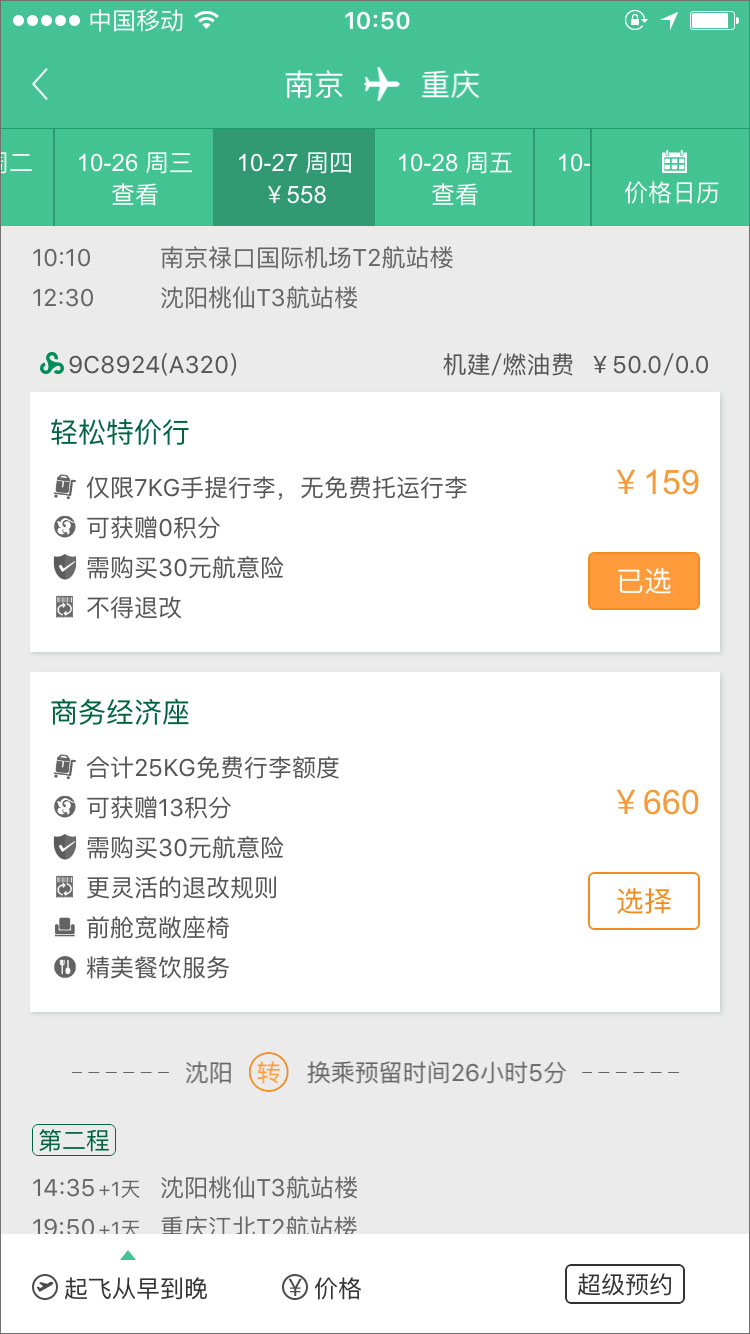Tap the clock icon for departure sorting

(x=44, y=1287)
